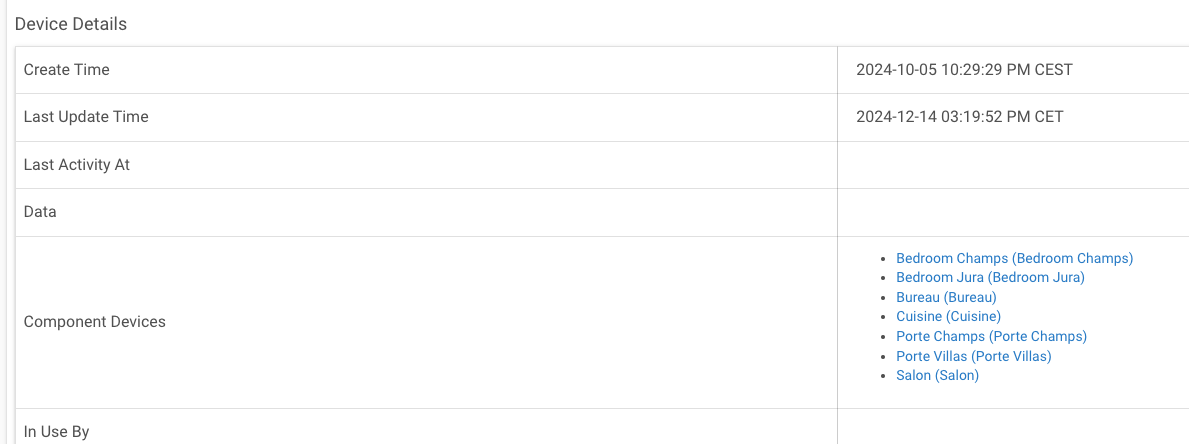The image size is (1189, 444).
Task: Click the Last Activity At label
Action: pos(77,164)
